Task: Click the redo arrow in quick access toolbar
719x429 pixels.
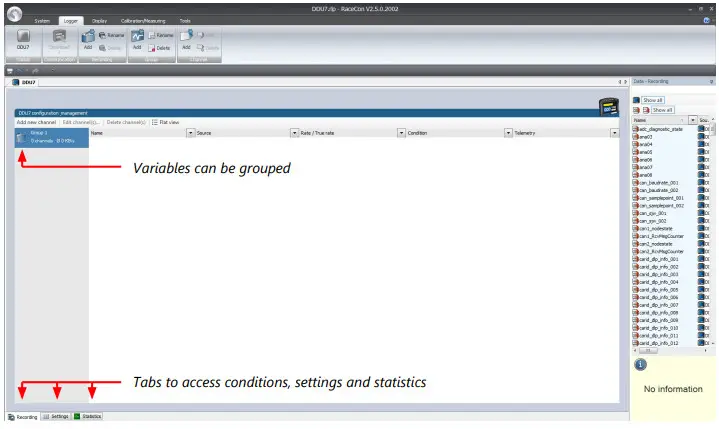Action: coord(35,71)
